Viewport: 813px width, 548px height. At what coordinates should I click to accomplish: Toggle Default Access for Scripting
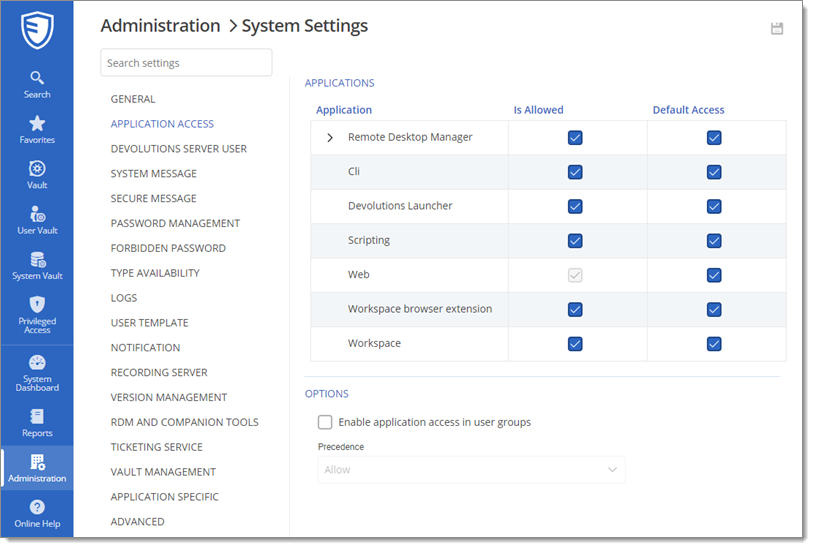(714, 241)
